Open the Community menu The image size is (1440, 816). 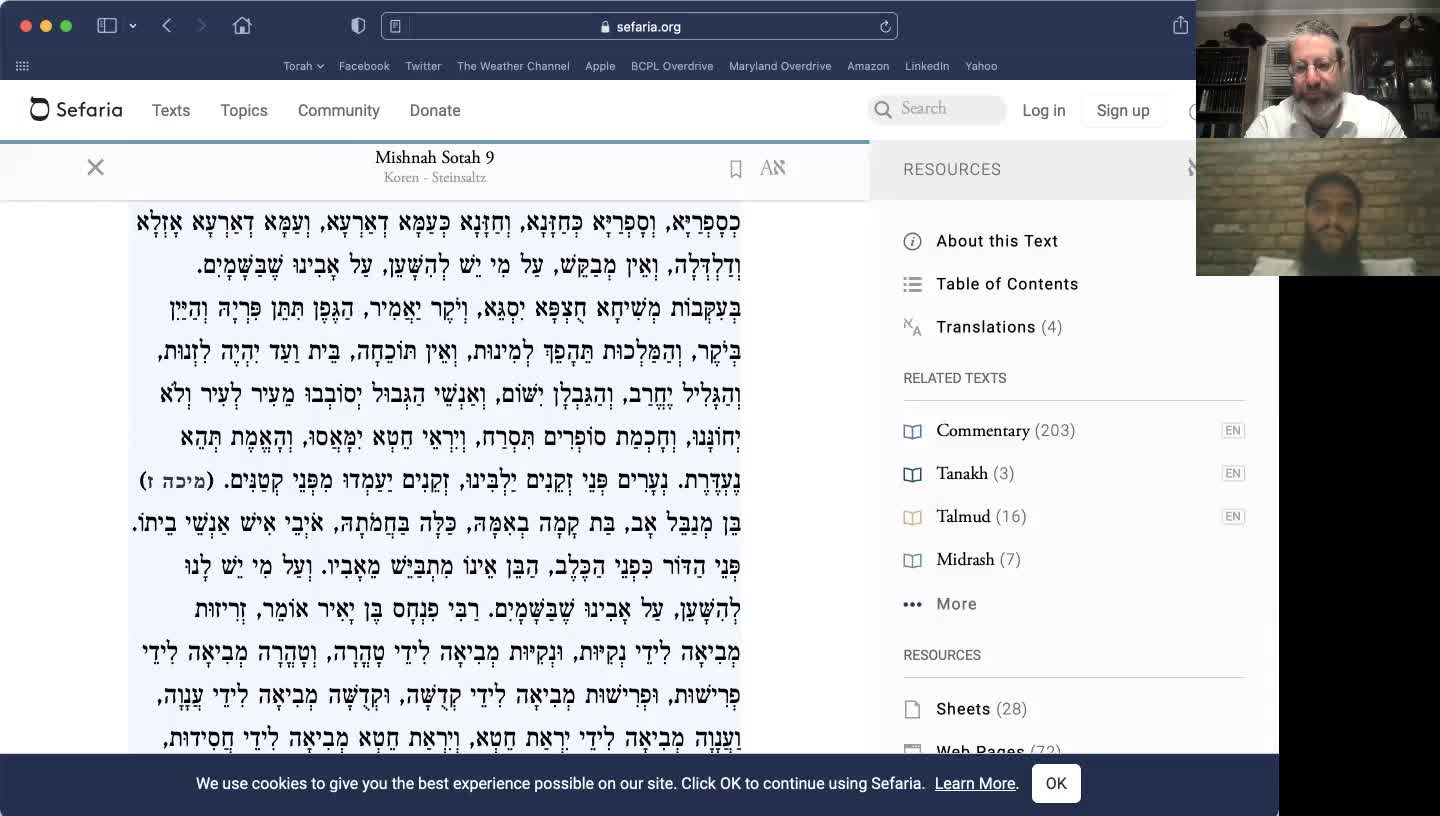coord(339,111)
